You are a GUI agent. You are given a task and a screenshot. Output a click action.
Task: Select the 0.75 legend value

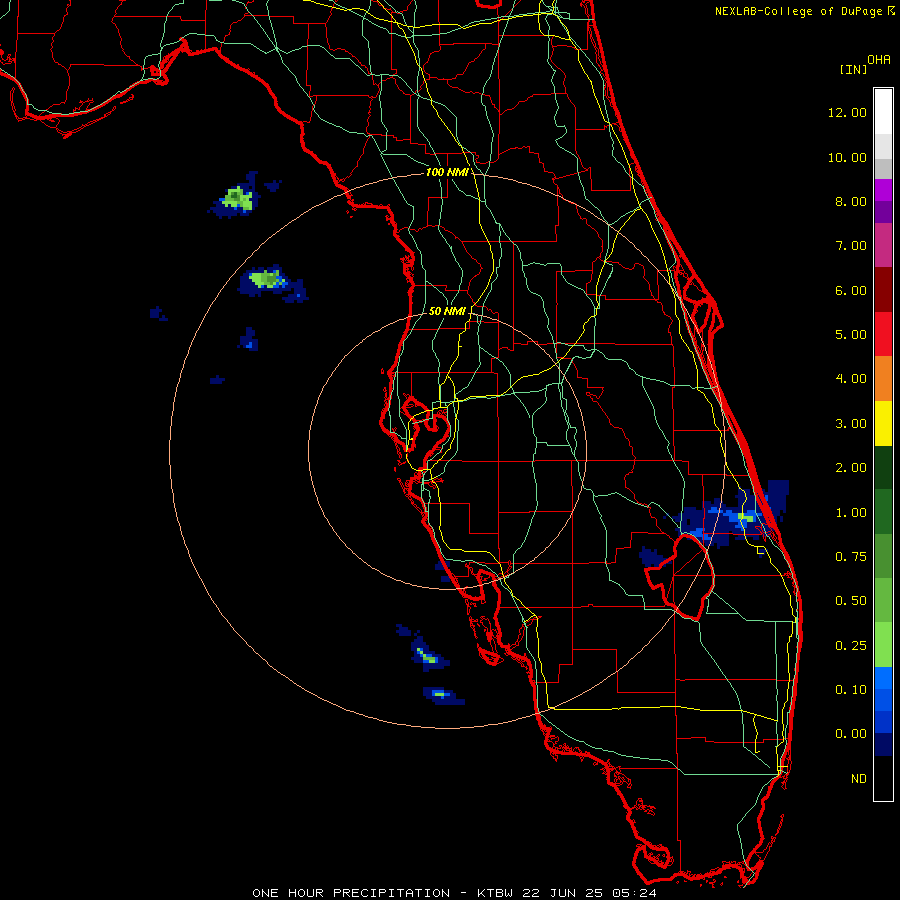pyautogui.click(x=851, y=557)
